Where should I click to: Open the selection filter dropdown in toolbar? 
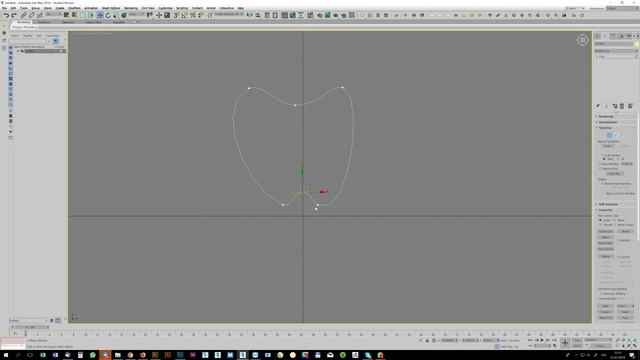point(53,15)
